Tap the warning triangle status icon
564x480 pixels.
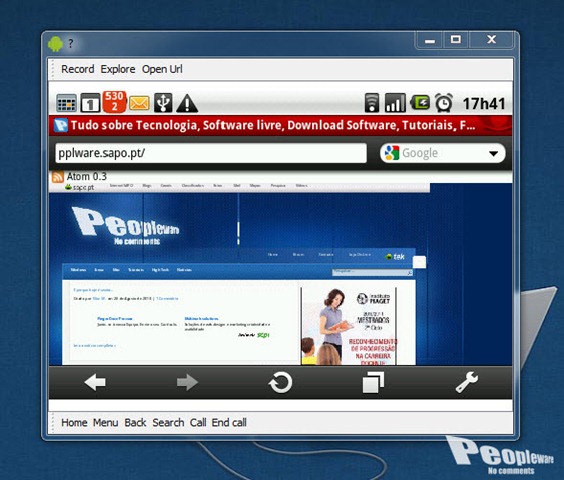pos(187,104)
